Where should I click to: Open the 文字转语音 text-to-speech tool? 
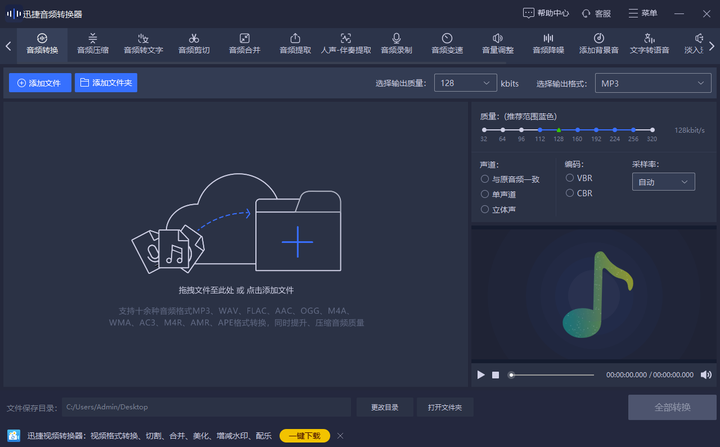pos(649,44)
